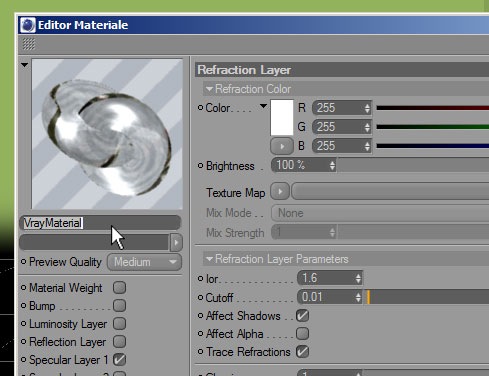The image size is (489, 376).
Task: Click the B value spinner arrows
Action: (367, 146)
